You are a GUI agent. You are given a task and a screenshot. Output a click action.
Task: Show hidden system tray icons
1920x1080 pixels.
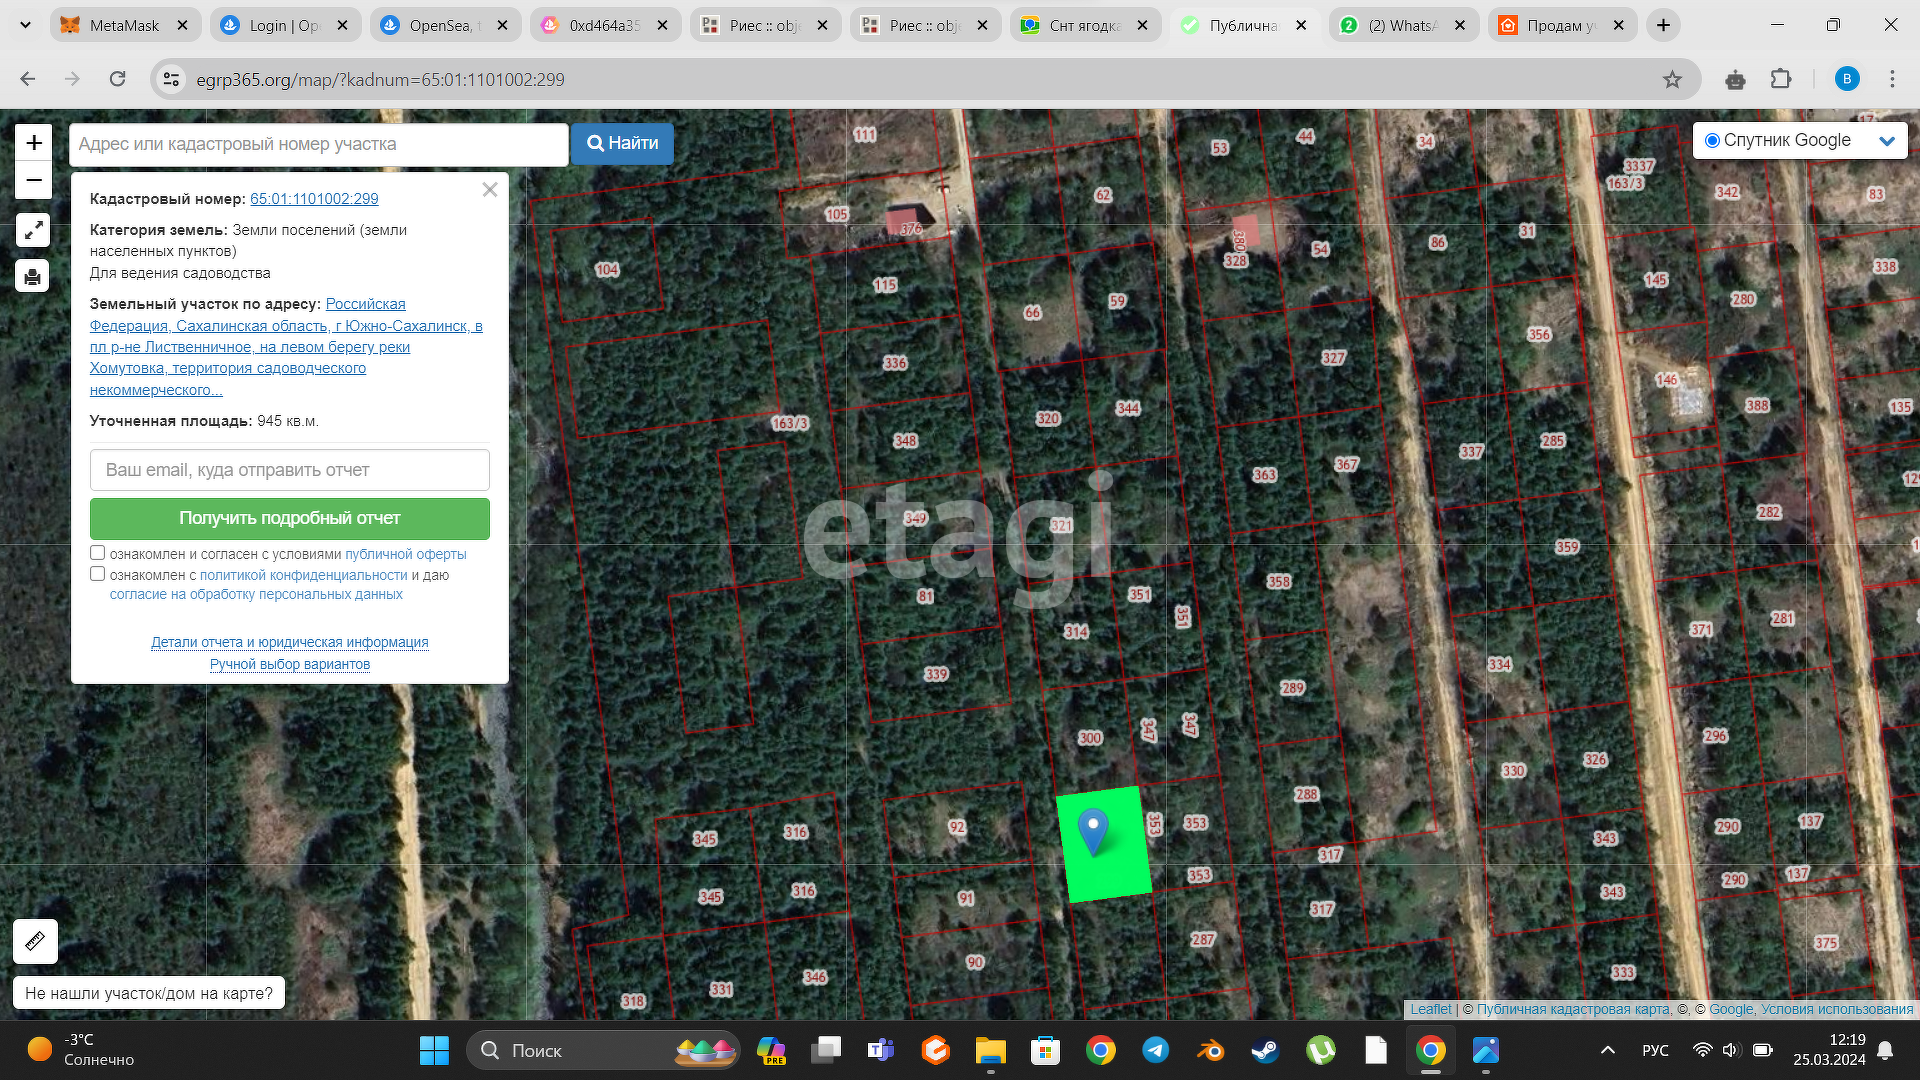click(1607, 1050)
